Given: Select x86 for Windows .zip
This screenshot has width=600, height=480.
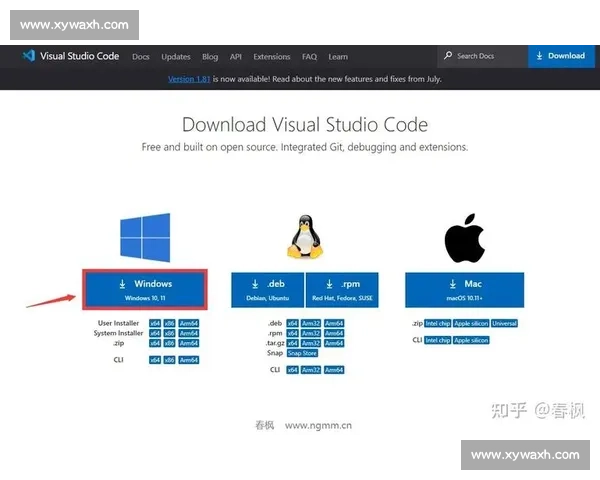Looking at the screenshot, I should [x=170, y=343].
